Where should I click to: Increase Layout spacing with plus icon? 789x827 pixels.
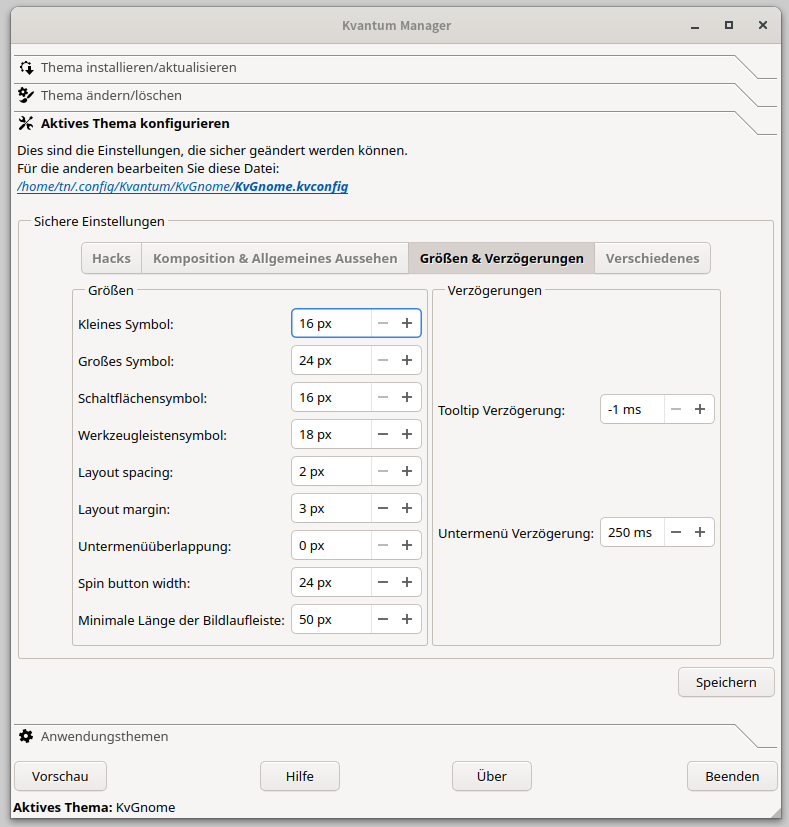[407, 471]
